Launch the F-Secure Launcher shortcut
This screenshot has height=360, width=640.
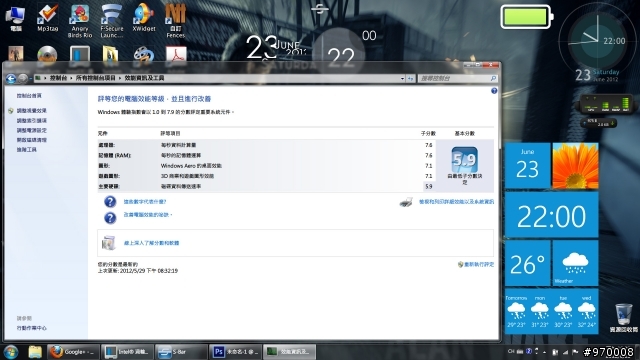[x=111, y=21]
